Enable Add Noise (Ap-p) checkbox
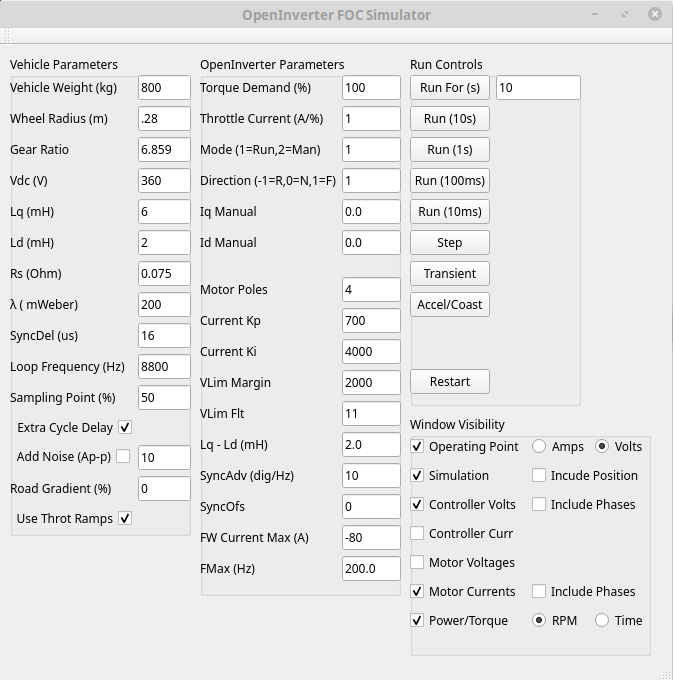Image resolution: width=673 pixels, height=680 pixels. (123, 456)
